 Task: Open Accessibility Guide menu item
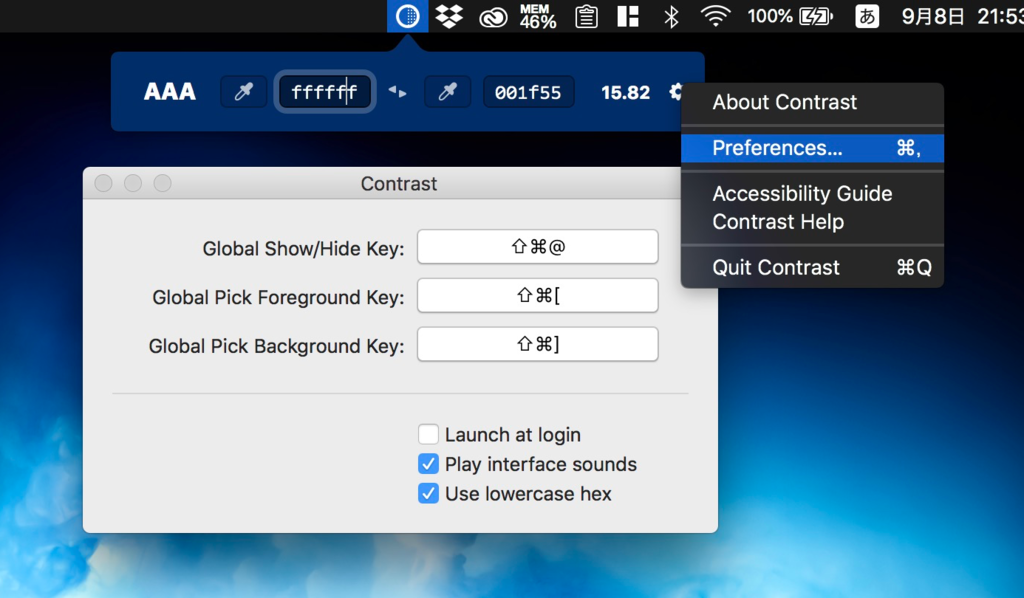(812, 194)
